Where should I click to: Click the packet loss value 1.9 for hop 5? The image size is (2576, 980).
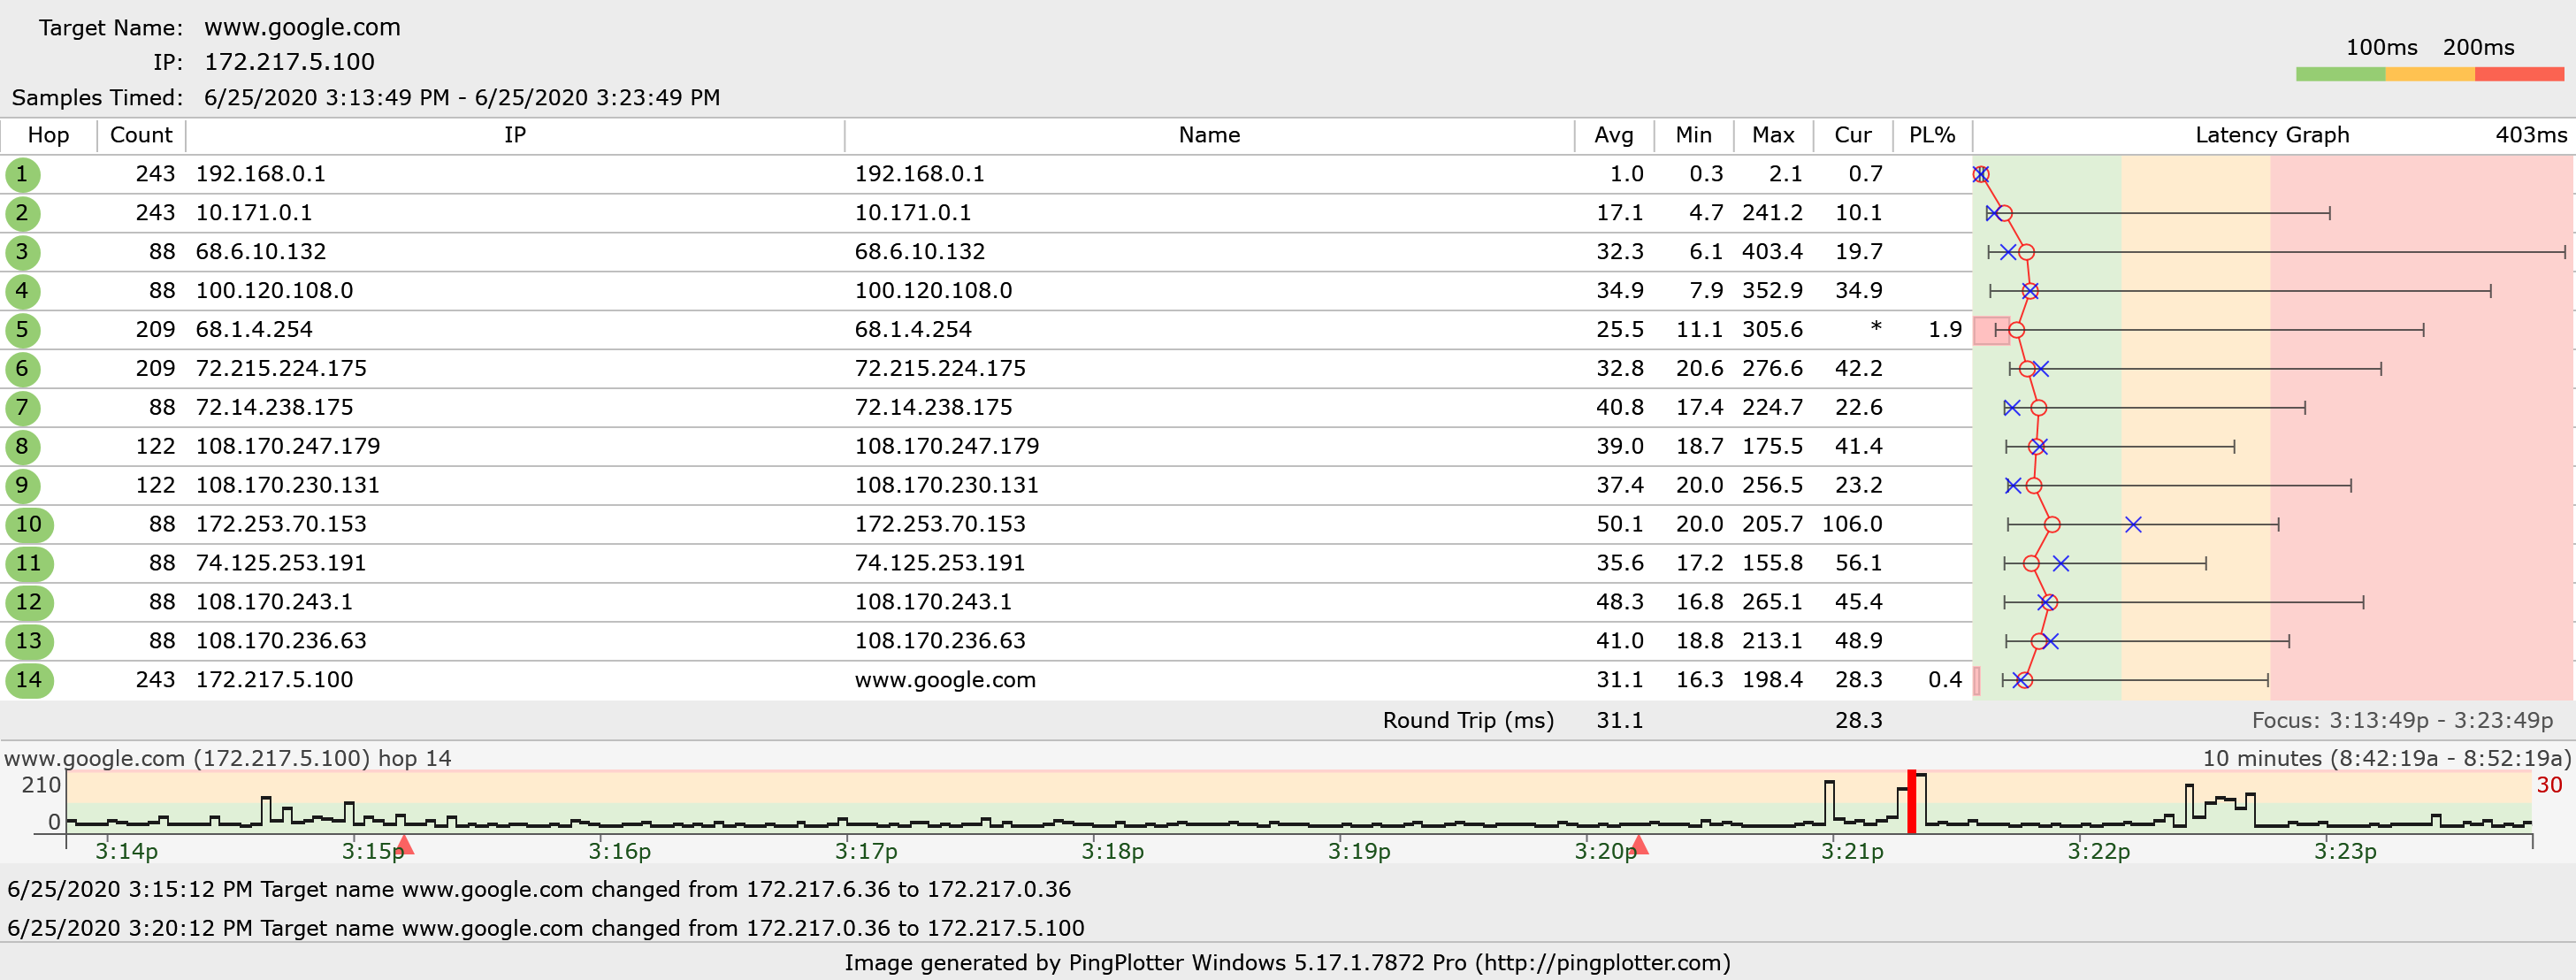pyautogui.click(x=1945, y=330)
